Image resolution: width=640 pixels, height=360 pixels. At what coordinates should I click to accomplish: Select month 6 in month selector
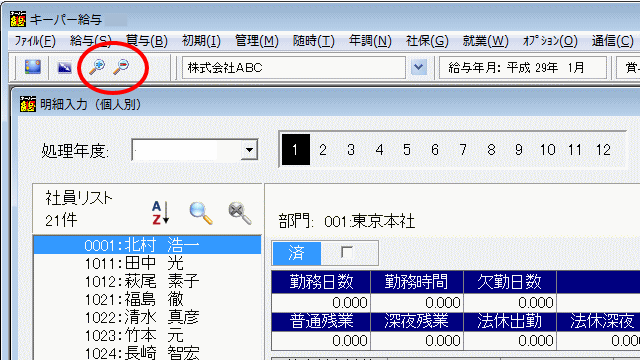tap(435, 150)
